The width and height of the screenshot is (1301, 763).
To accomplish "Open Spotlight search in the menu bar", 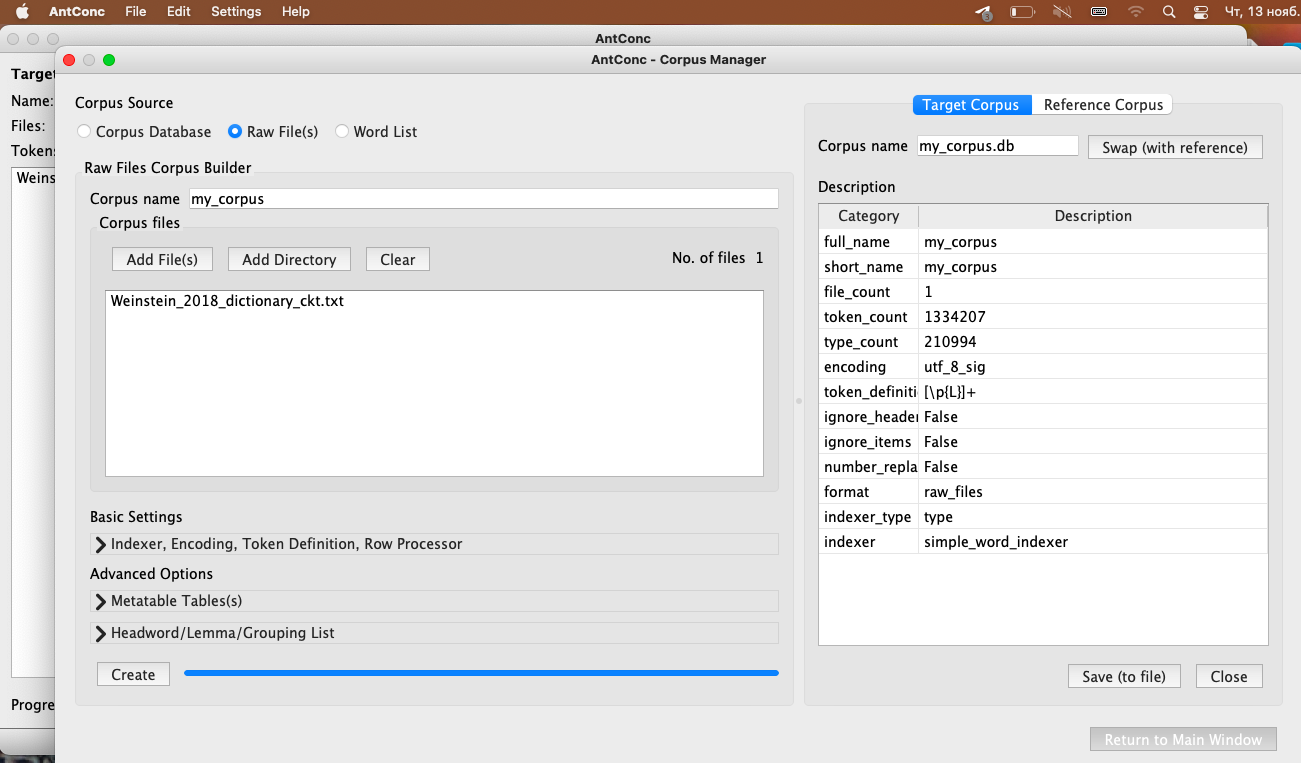I will pos(1169,12).
